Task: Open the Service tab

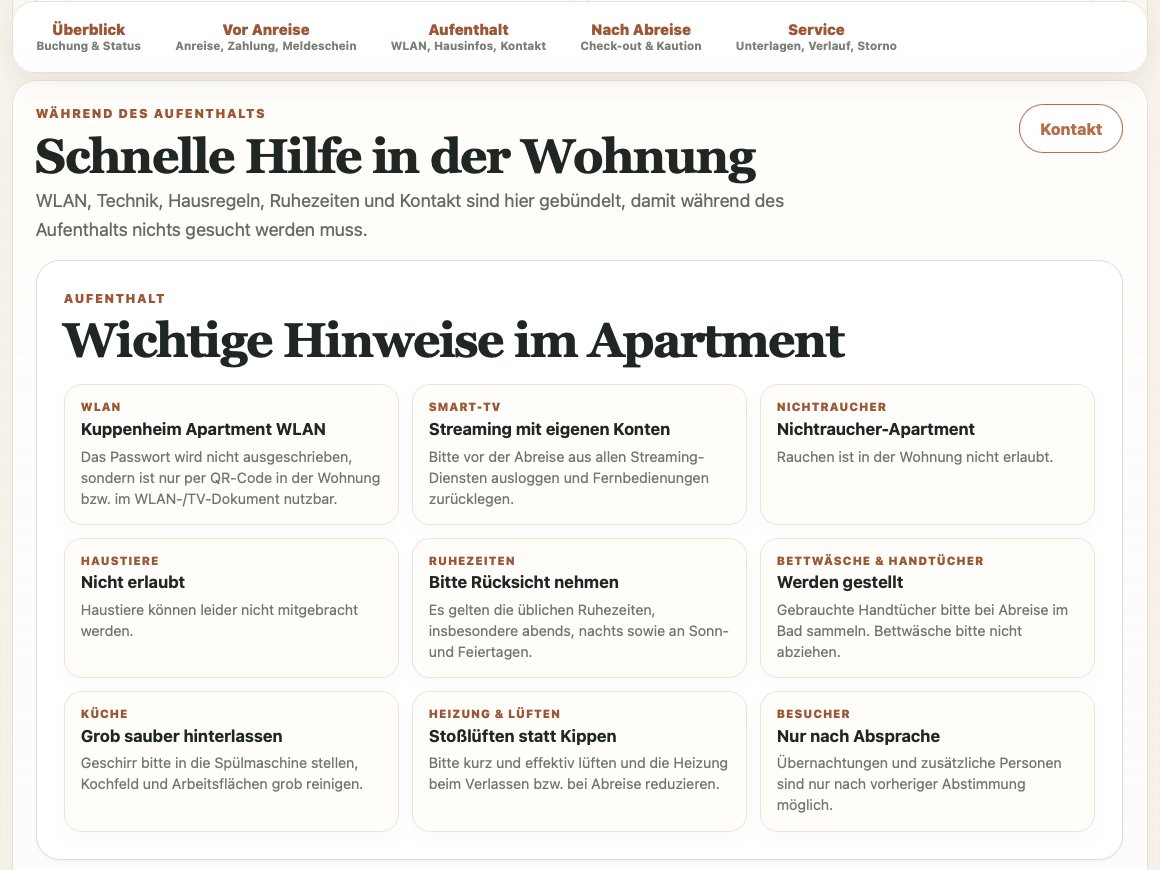Action: coord(816,37)
